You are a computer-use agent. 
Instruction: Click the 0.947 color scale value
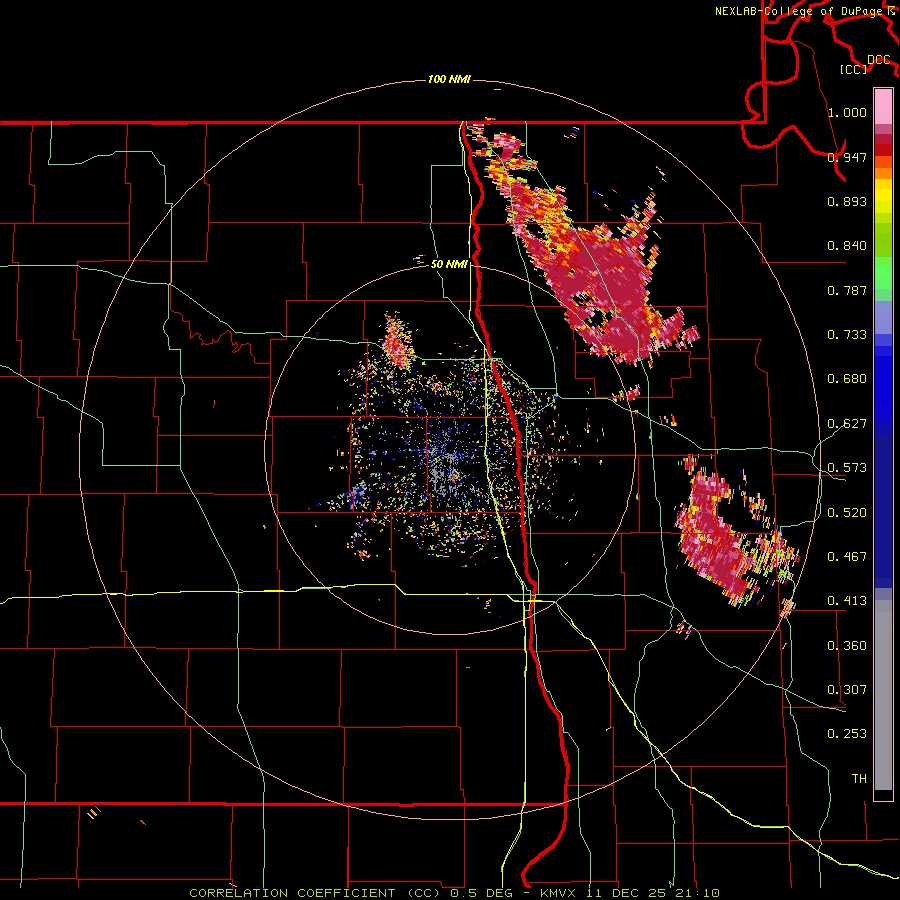847,157
